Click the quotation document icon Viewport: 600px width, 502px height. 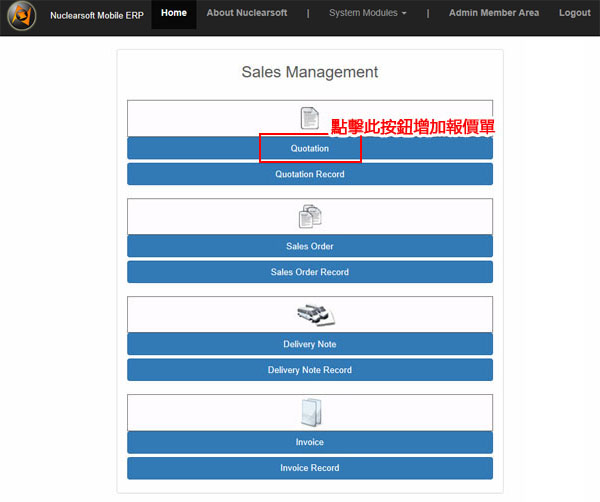310,118
